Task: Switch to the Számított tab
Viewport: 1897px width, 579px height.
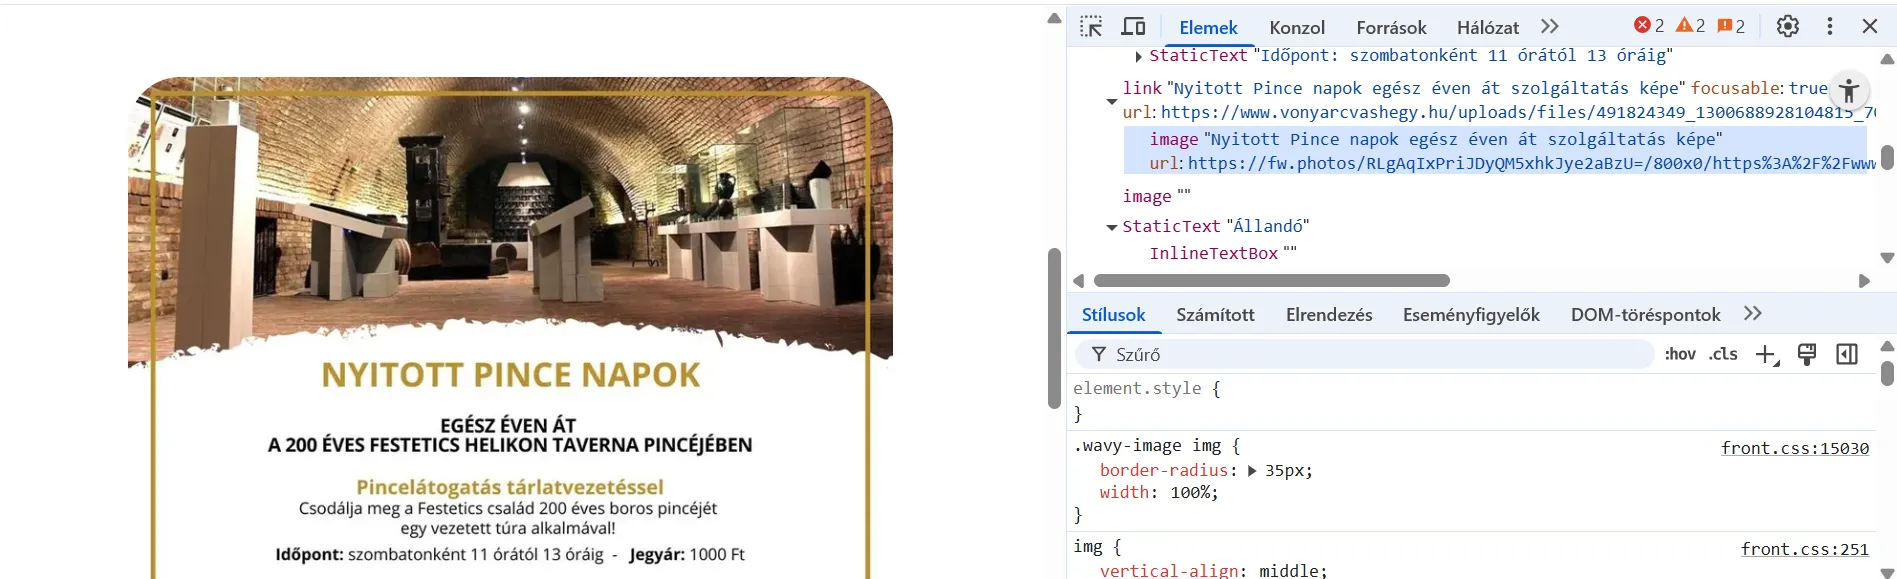Action: (x=1215, y=315)
